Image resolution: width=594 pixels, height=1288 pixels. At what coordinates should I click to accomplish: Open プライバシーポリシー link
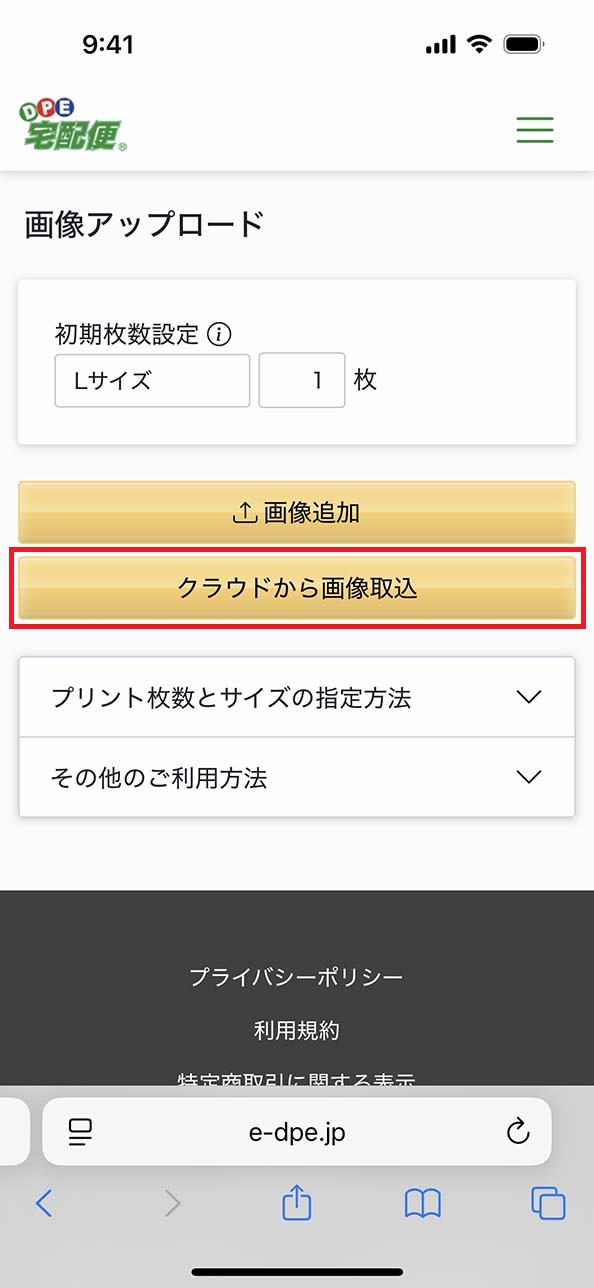[297, 976]
